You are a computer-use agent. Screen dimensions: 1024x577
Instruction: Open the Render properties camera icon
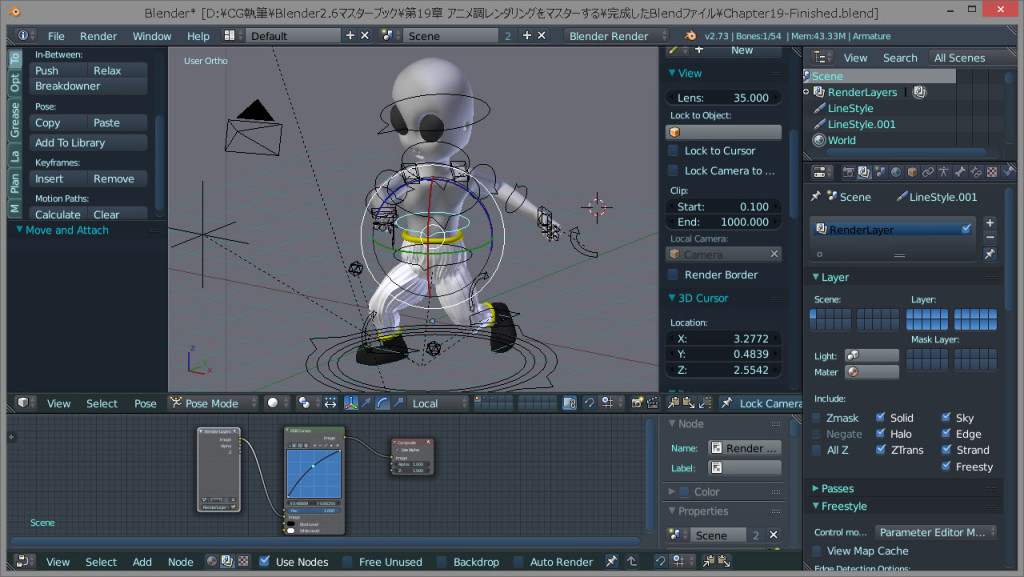point(849,171)
